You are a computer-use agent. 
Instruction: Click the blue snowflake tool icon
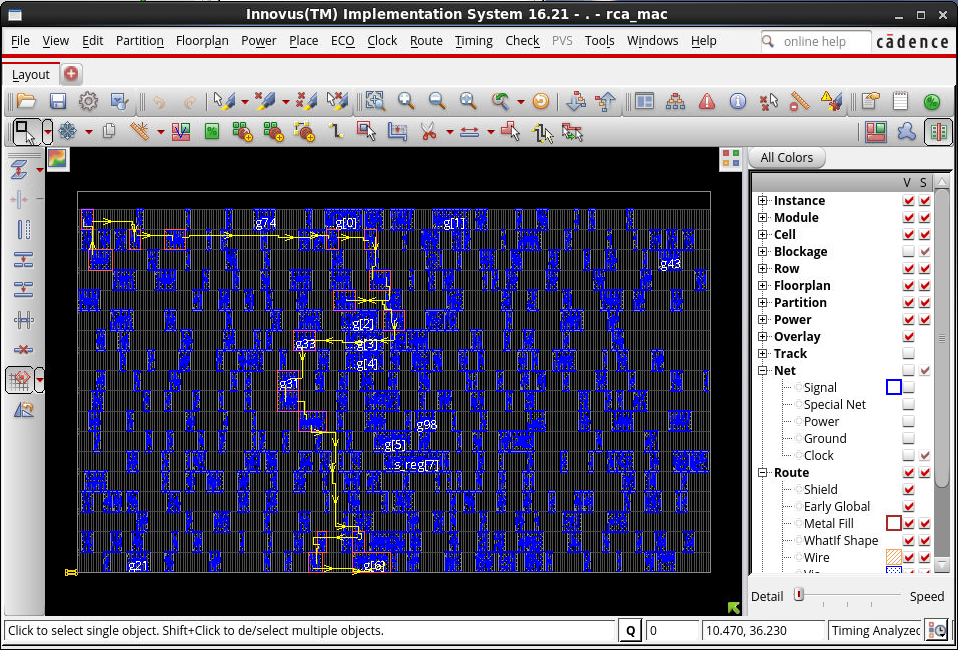[67, 131]
